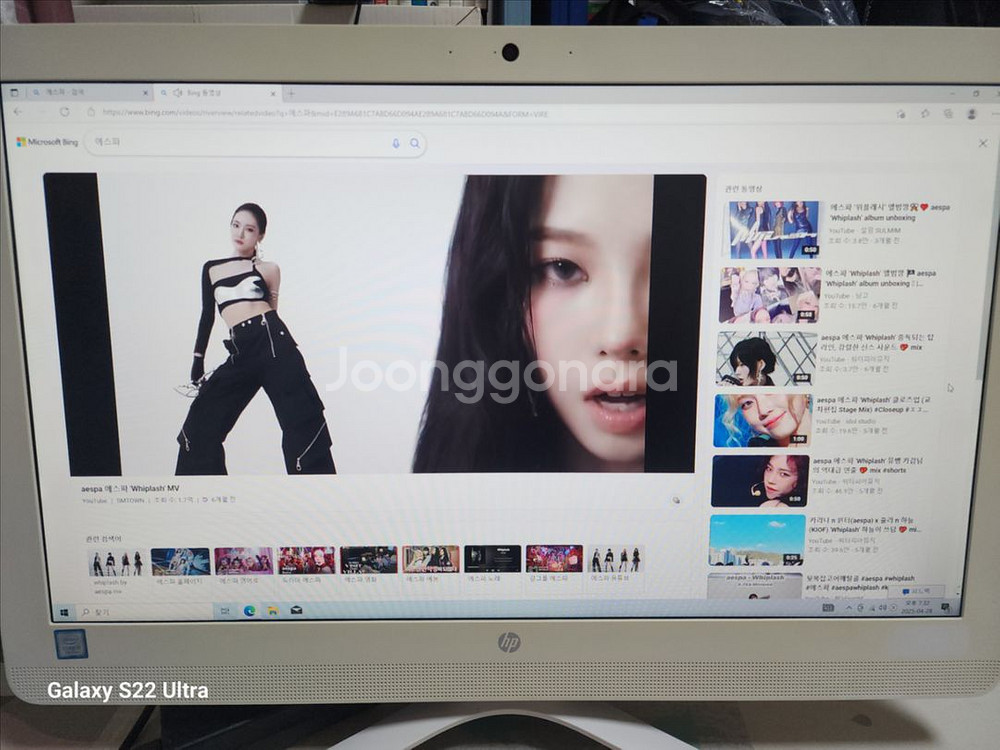The width and height of the screenshot is (1000, 750).
Task: Select sixth related search group photo thumbnail
Action: (430, 559)
